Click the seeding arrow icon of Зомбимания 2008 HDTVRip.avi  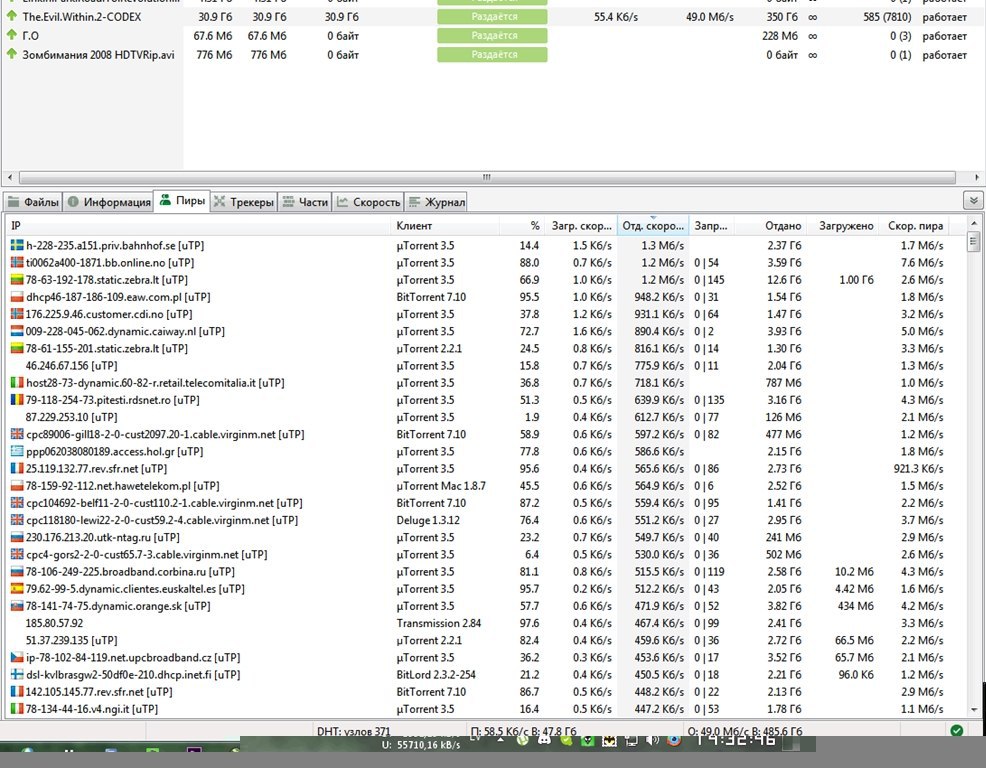point(11,53)
